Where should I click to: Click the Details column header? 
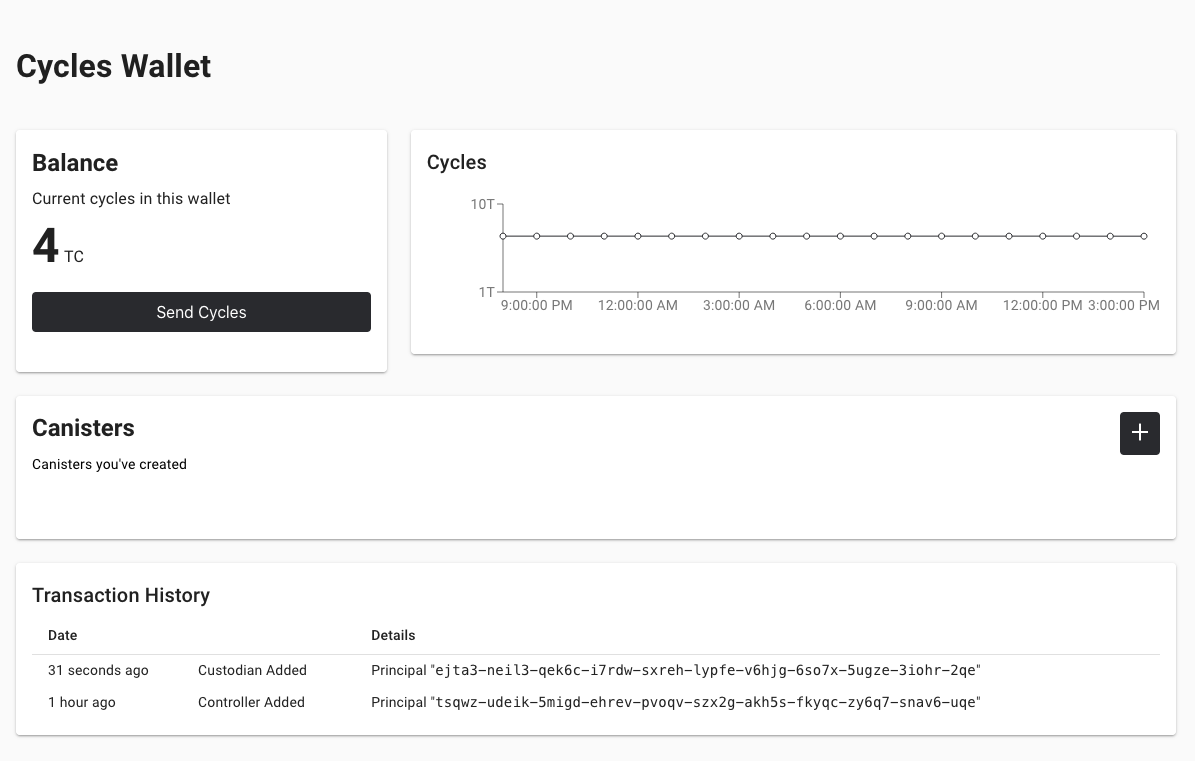pyautogui.click(x=393, y=635)
